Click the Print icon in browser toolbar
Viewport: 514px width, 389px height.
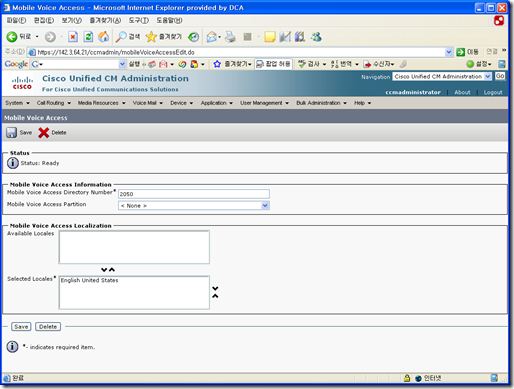(x=230, y=37)
